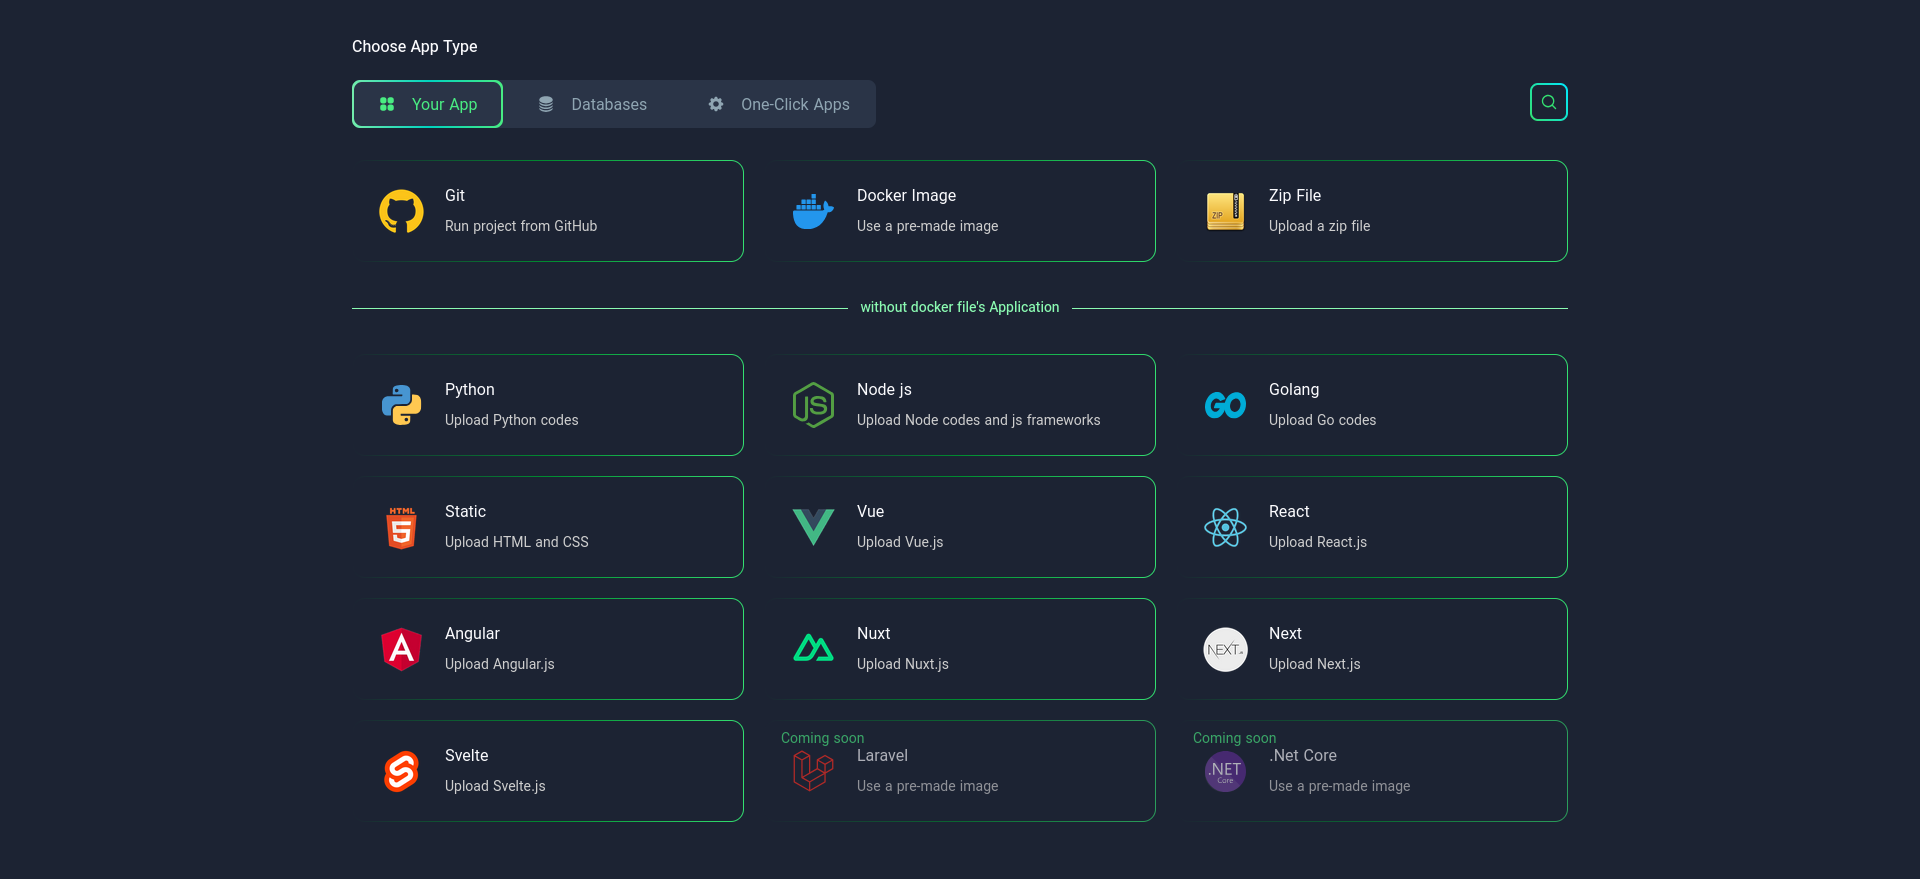Click 'Upload Python codes' description
The height and width of the screenshot is (879, 1920).
coord(512,420)
